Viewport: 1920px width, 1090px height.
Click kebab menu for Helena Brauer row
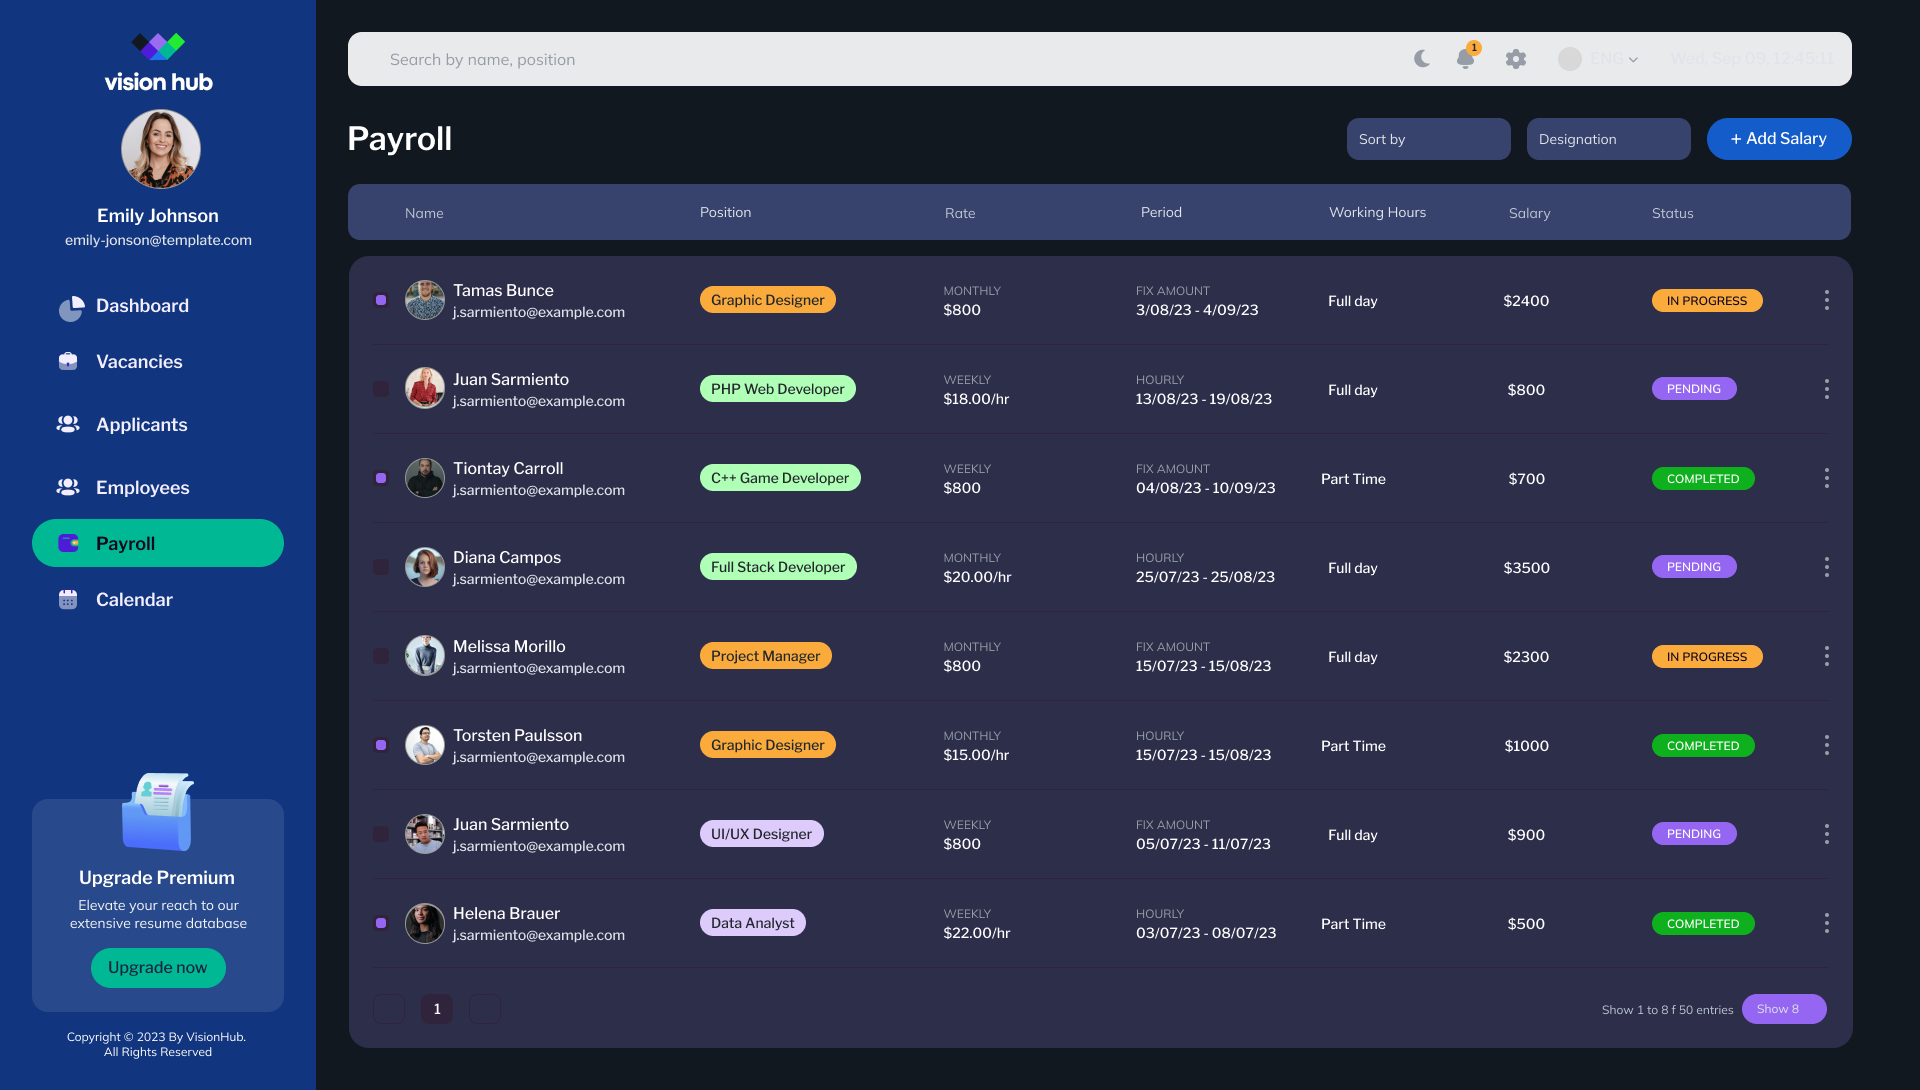[x=1826, y=923]
